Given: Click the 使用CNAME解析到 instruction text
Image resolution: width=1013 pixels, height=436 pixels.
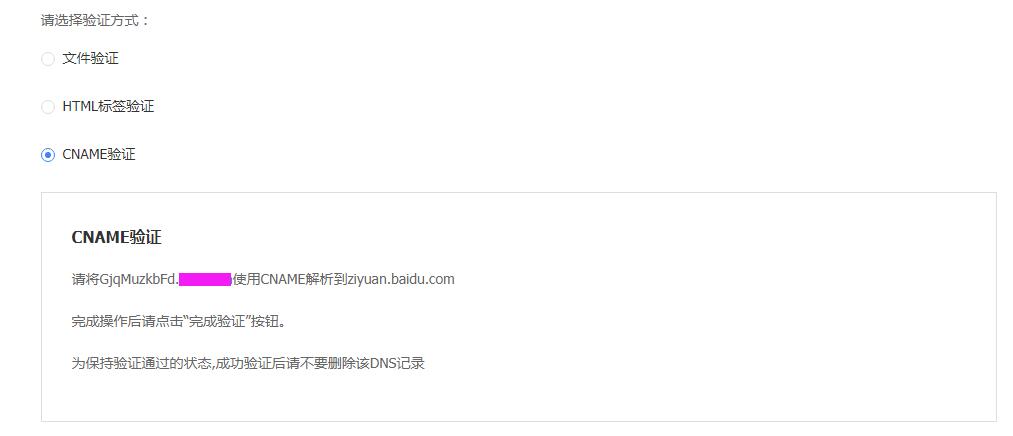Looking at the screenshot, I should pos(289,280).
